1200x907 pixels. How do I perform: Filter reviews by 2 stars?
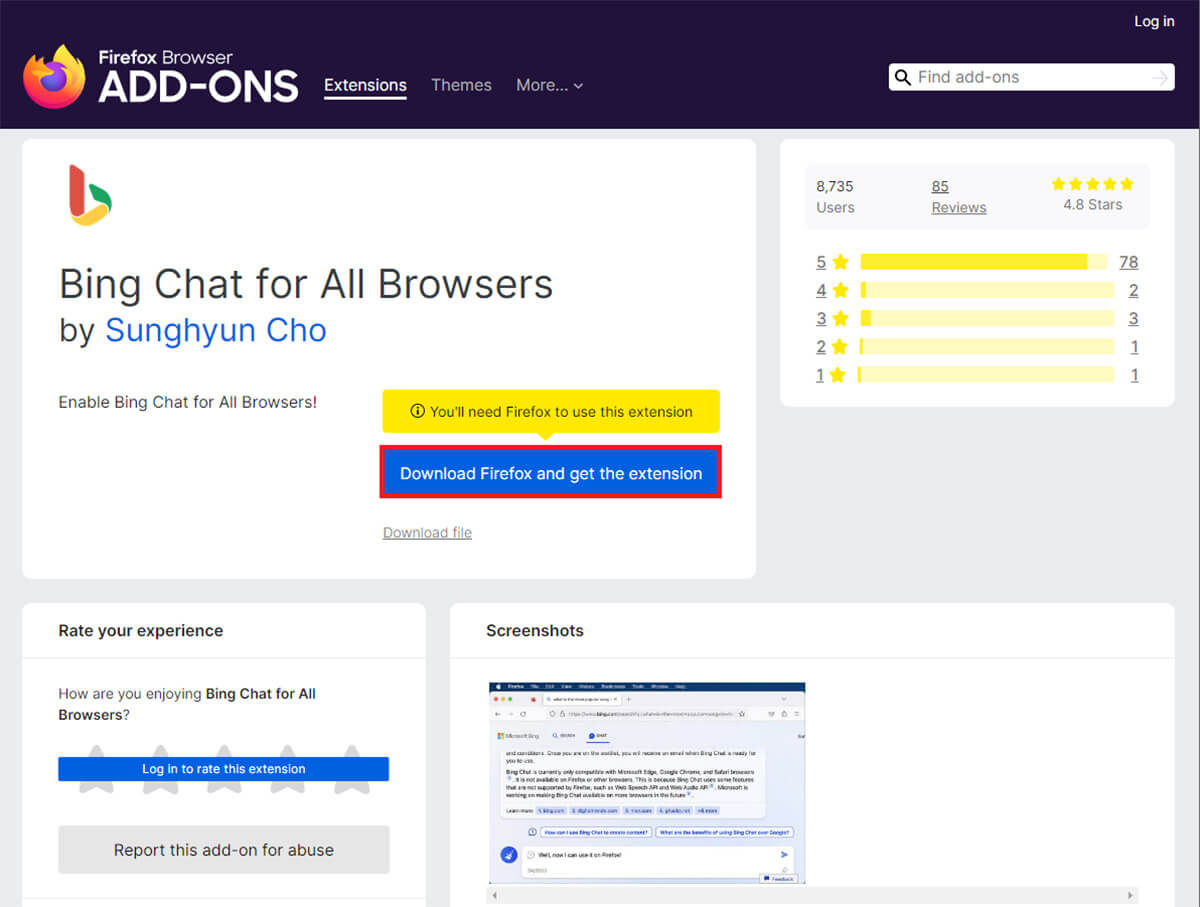[x=832, y=346]
